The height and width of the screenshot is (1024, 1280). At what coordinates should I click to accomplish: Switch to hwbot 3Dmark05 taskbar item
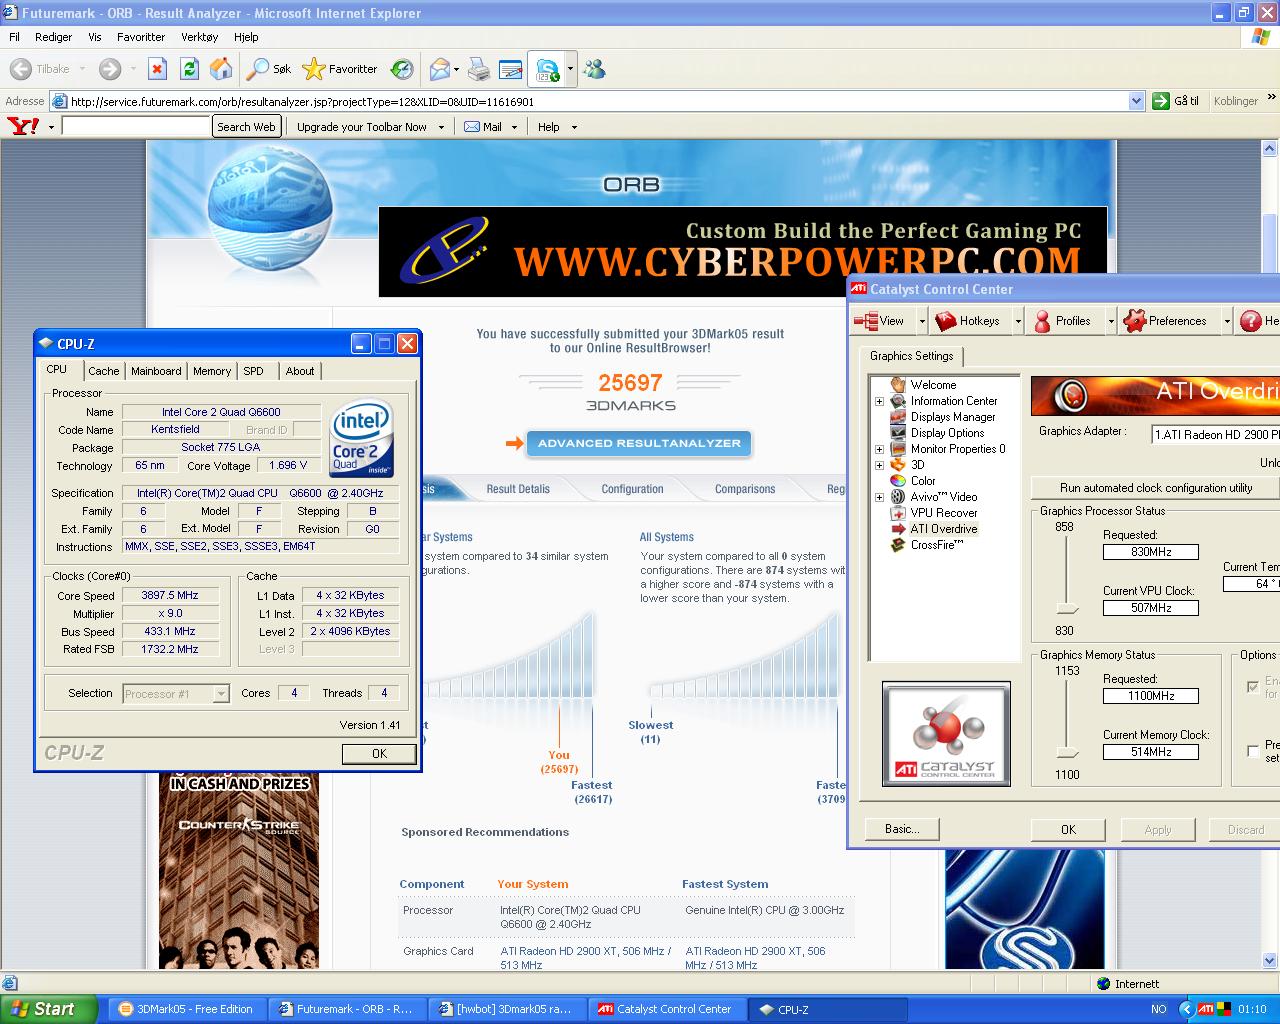pyautogui.click(x=508, y=1009)
